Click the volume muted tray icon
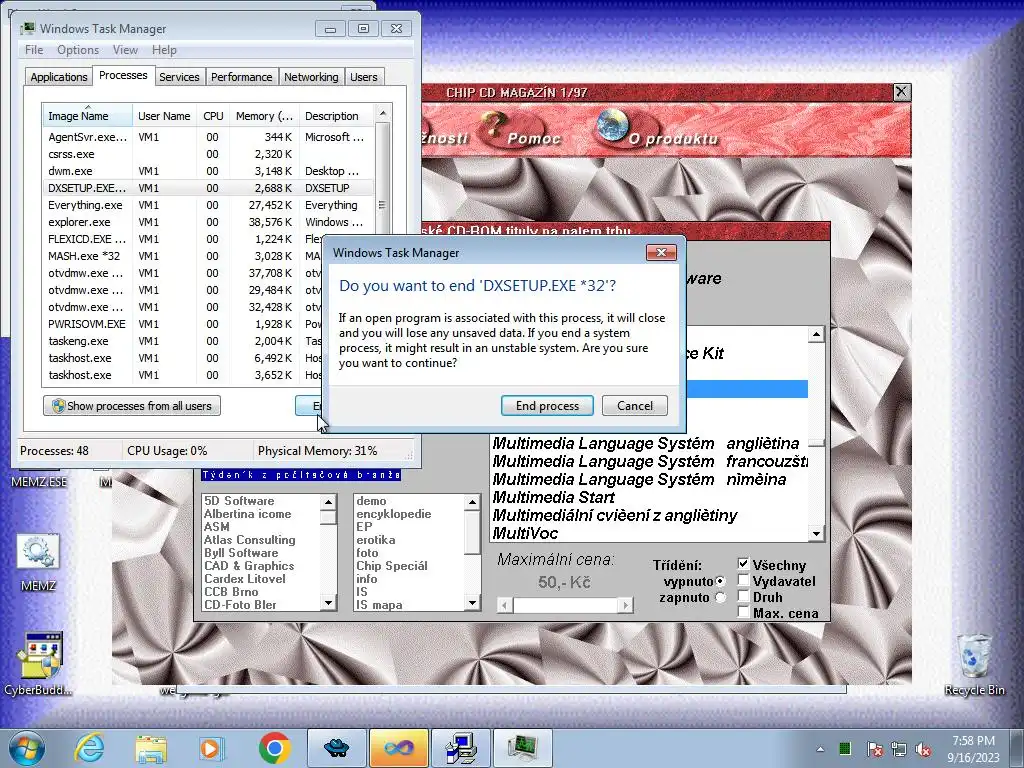The width and height of the screenshot is (1024, 768). [x=923, y=750]
